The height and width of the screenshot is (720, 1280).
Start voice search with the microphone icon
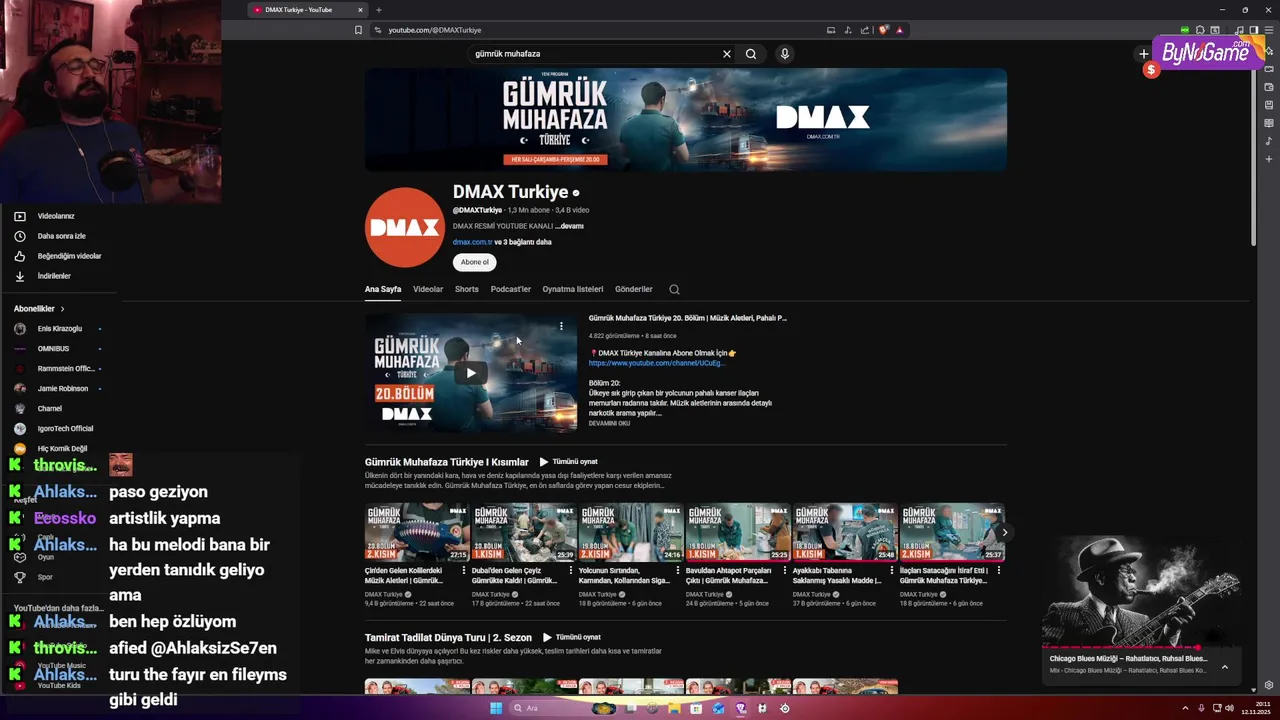[x=785, y=54]
